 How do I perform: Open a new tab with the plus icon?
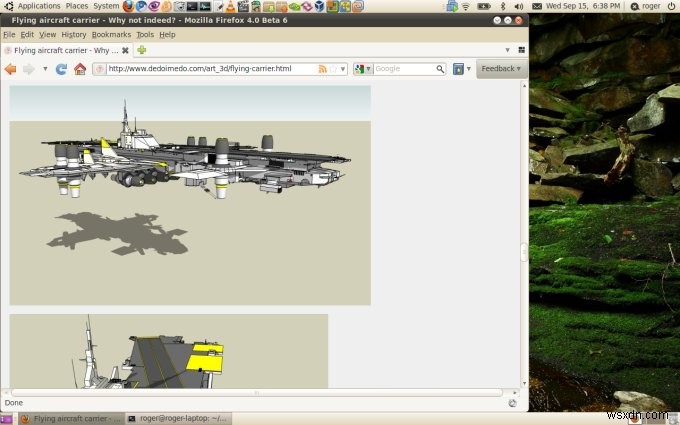tap(141, 50)
